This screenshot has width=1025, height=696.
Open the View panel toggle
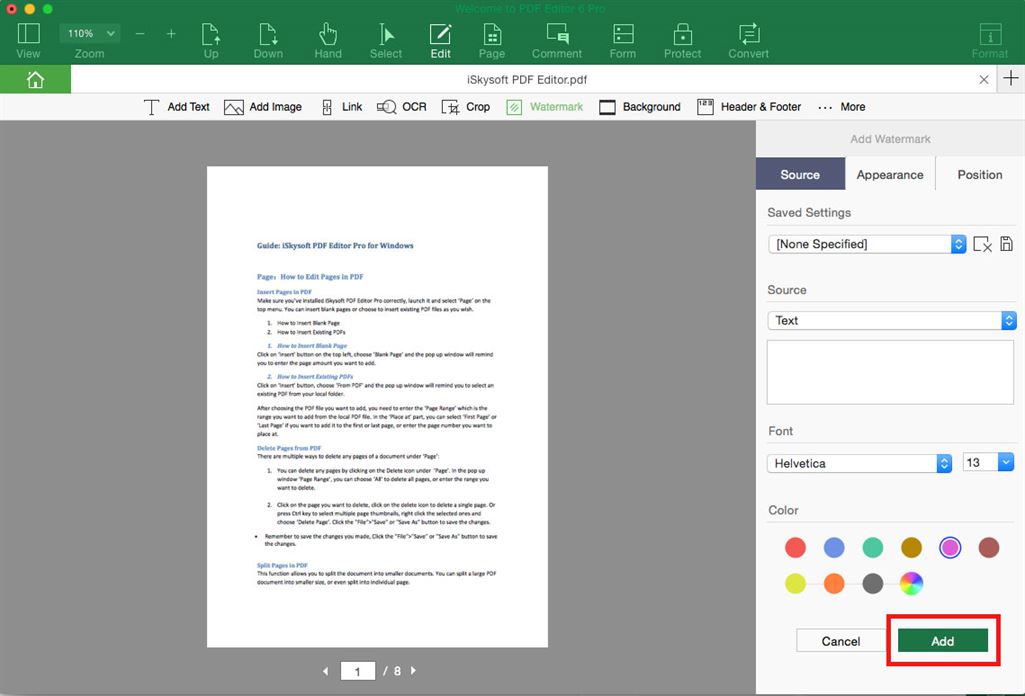point(28,41)
